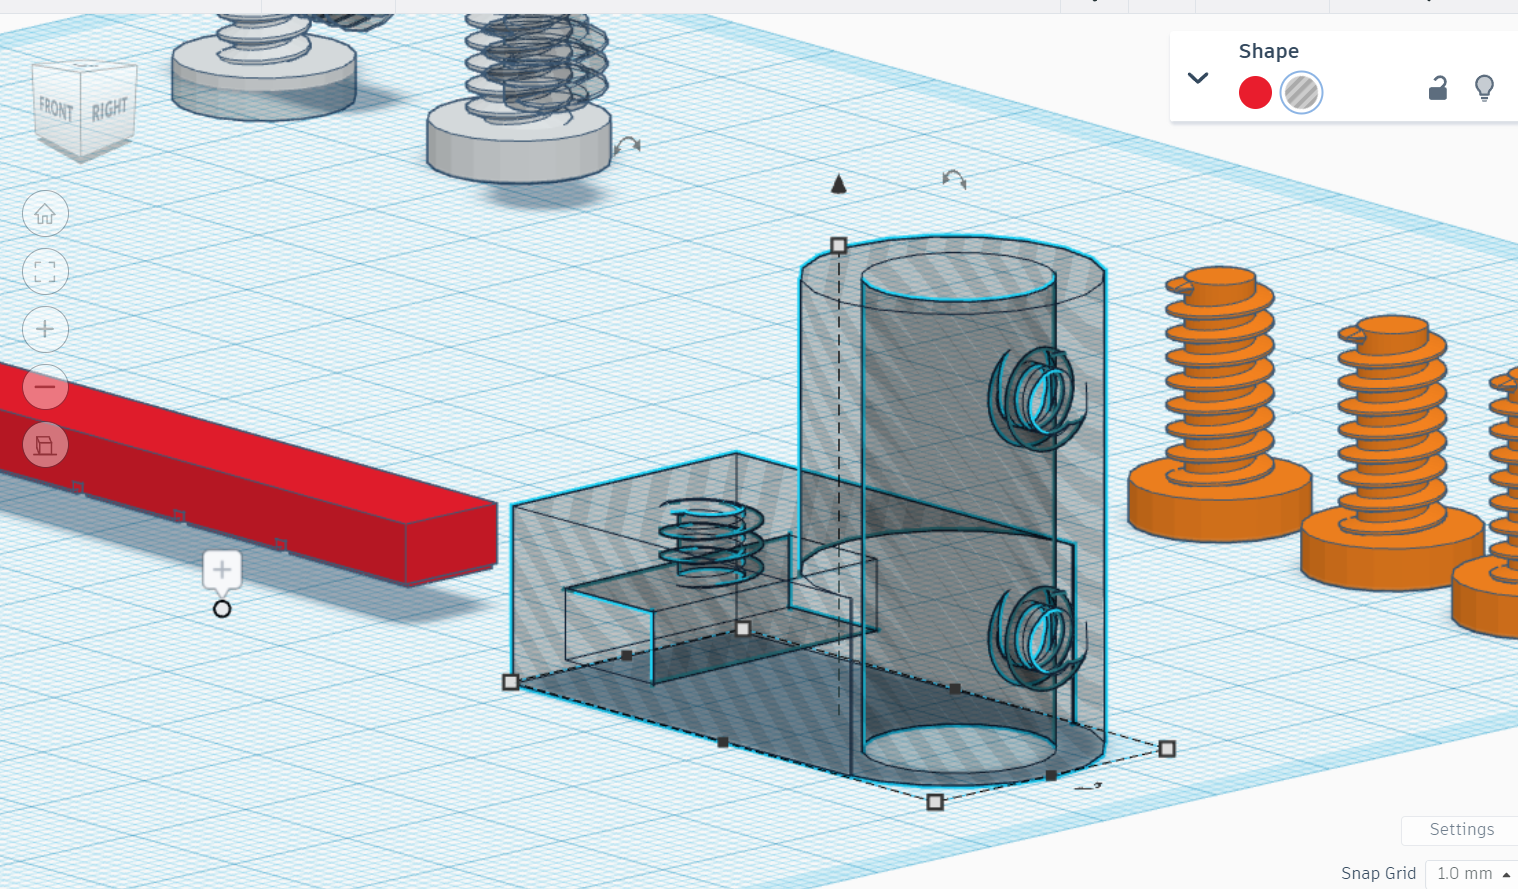The width and height of the screenshot is (1518, 889).
Task: Toggle the perspective/orthographic view button
Action: pyautogui.click(x=45, y=445)
